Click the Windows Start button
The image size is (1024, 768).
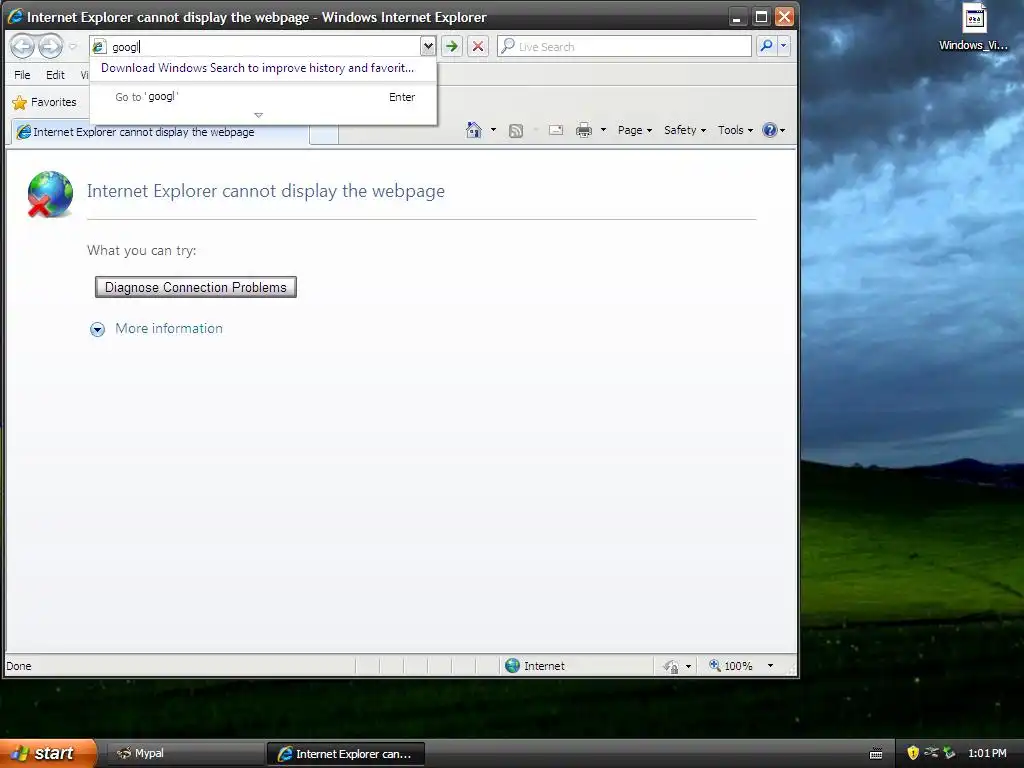point(47,753)
